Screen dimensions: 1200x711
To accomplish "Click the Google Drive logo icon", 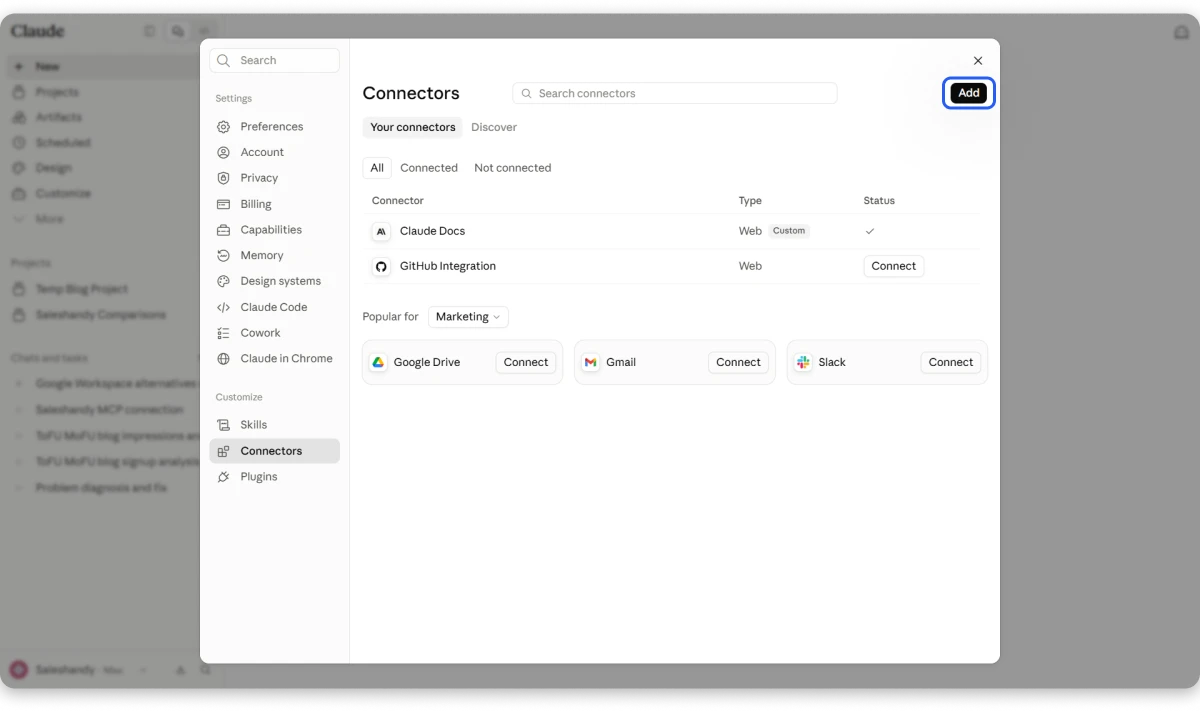I will tap(378, 362).
